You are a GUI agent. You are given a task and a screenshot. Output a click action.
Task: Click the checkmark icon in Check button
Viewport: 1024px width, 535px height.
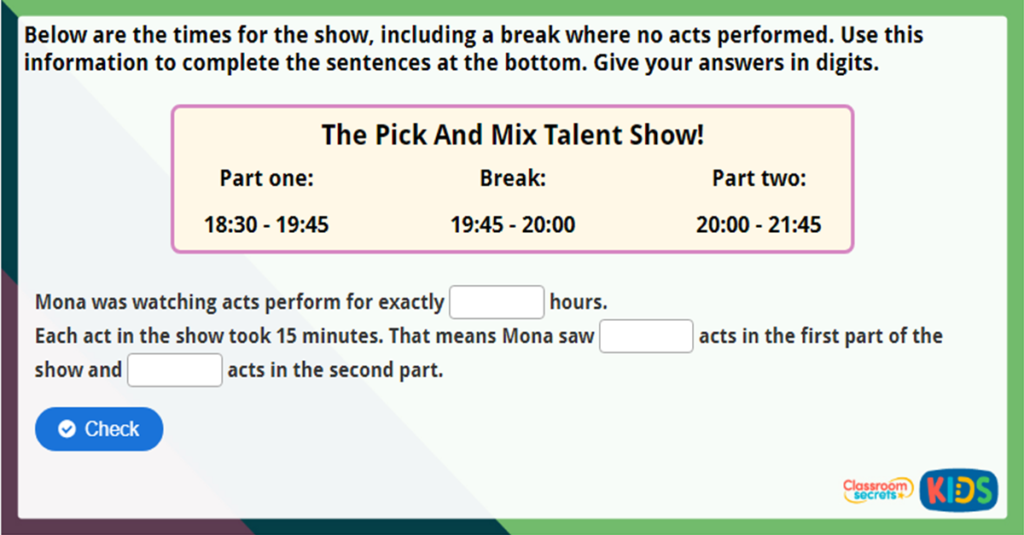point(67,429)
